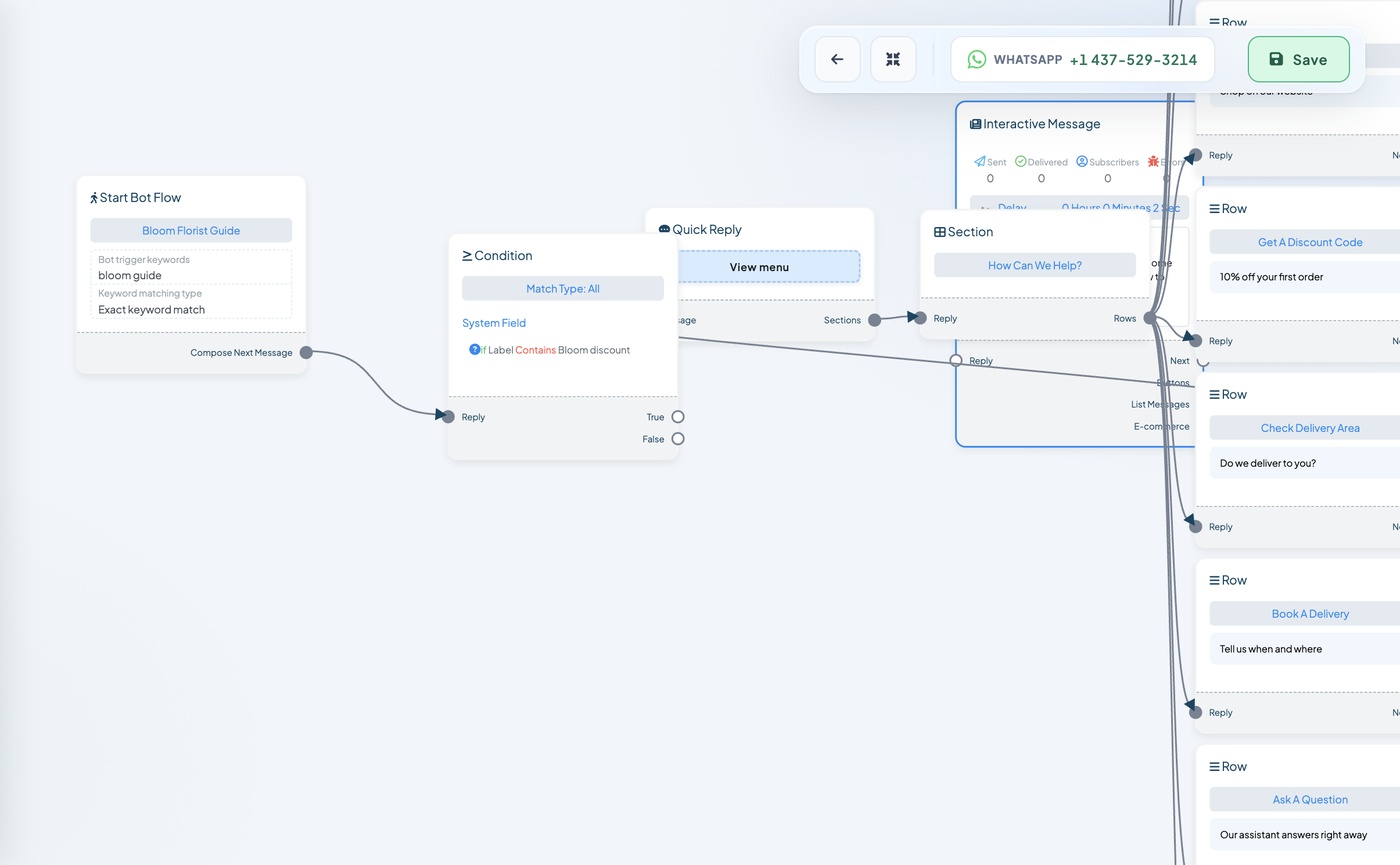Click the Subscribers person icon
1400x865 pixels.
tap(1082, 161)
